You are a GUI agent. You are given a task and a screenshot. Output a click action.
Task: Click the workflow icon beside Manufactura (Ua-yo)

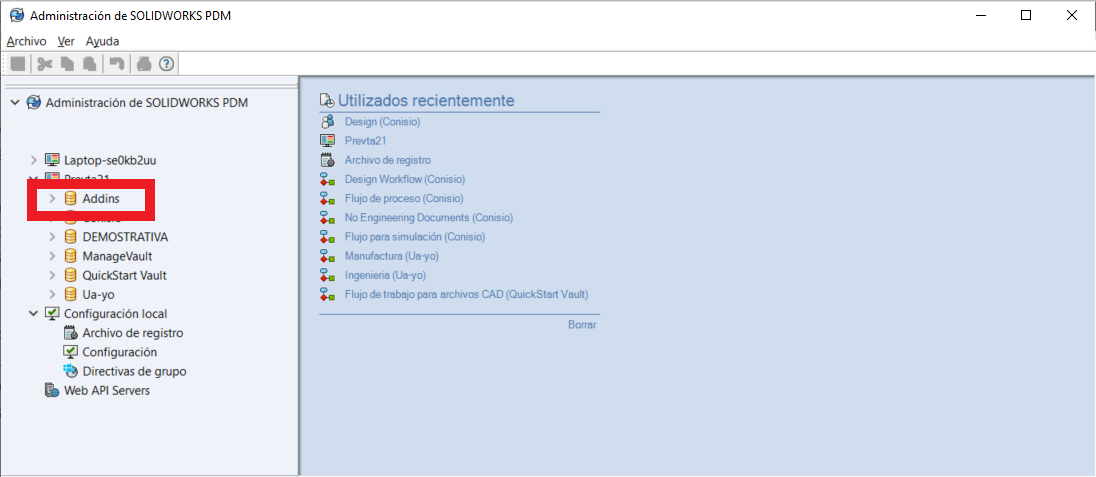tap(327, 256)
